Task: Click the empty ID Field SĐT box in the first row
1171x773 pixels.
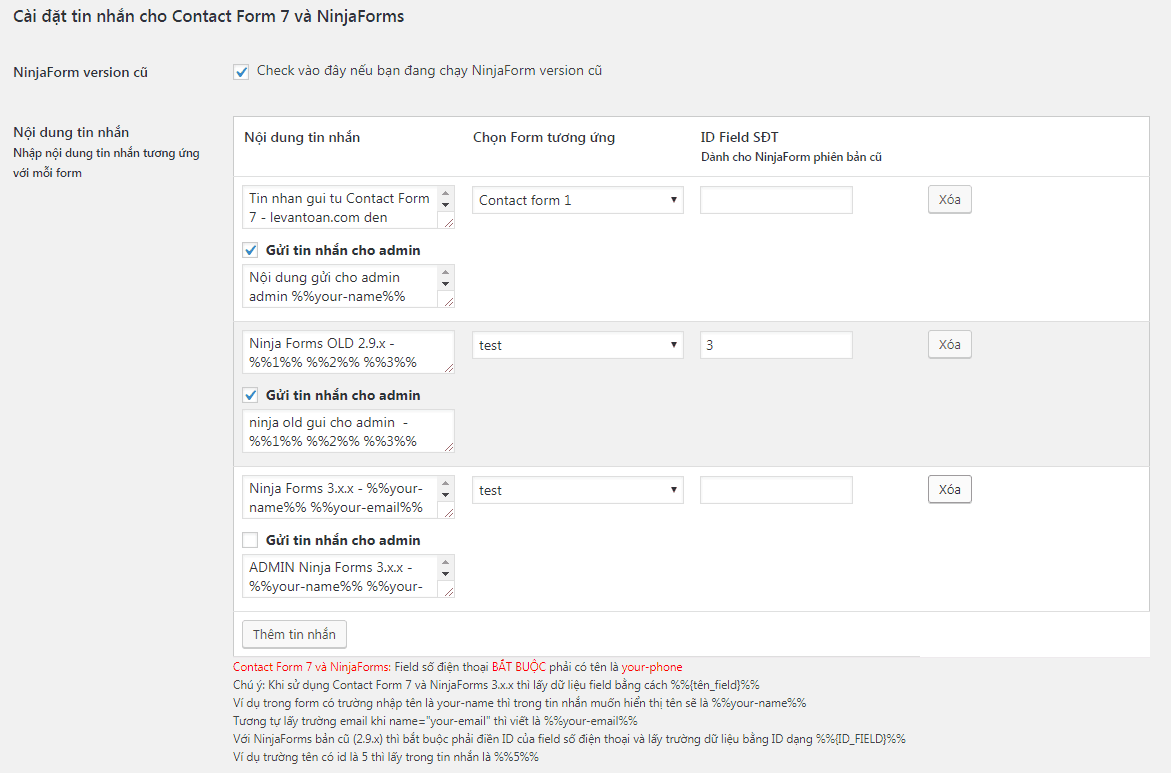Action: [776, 200]
